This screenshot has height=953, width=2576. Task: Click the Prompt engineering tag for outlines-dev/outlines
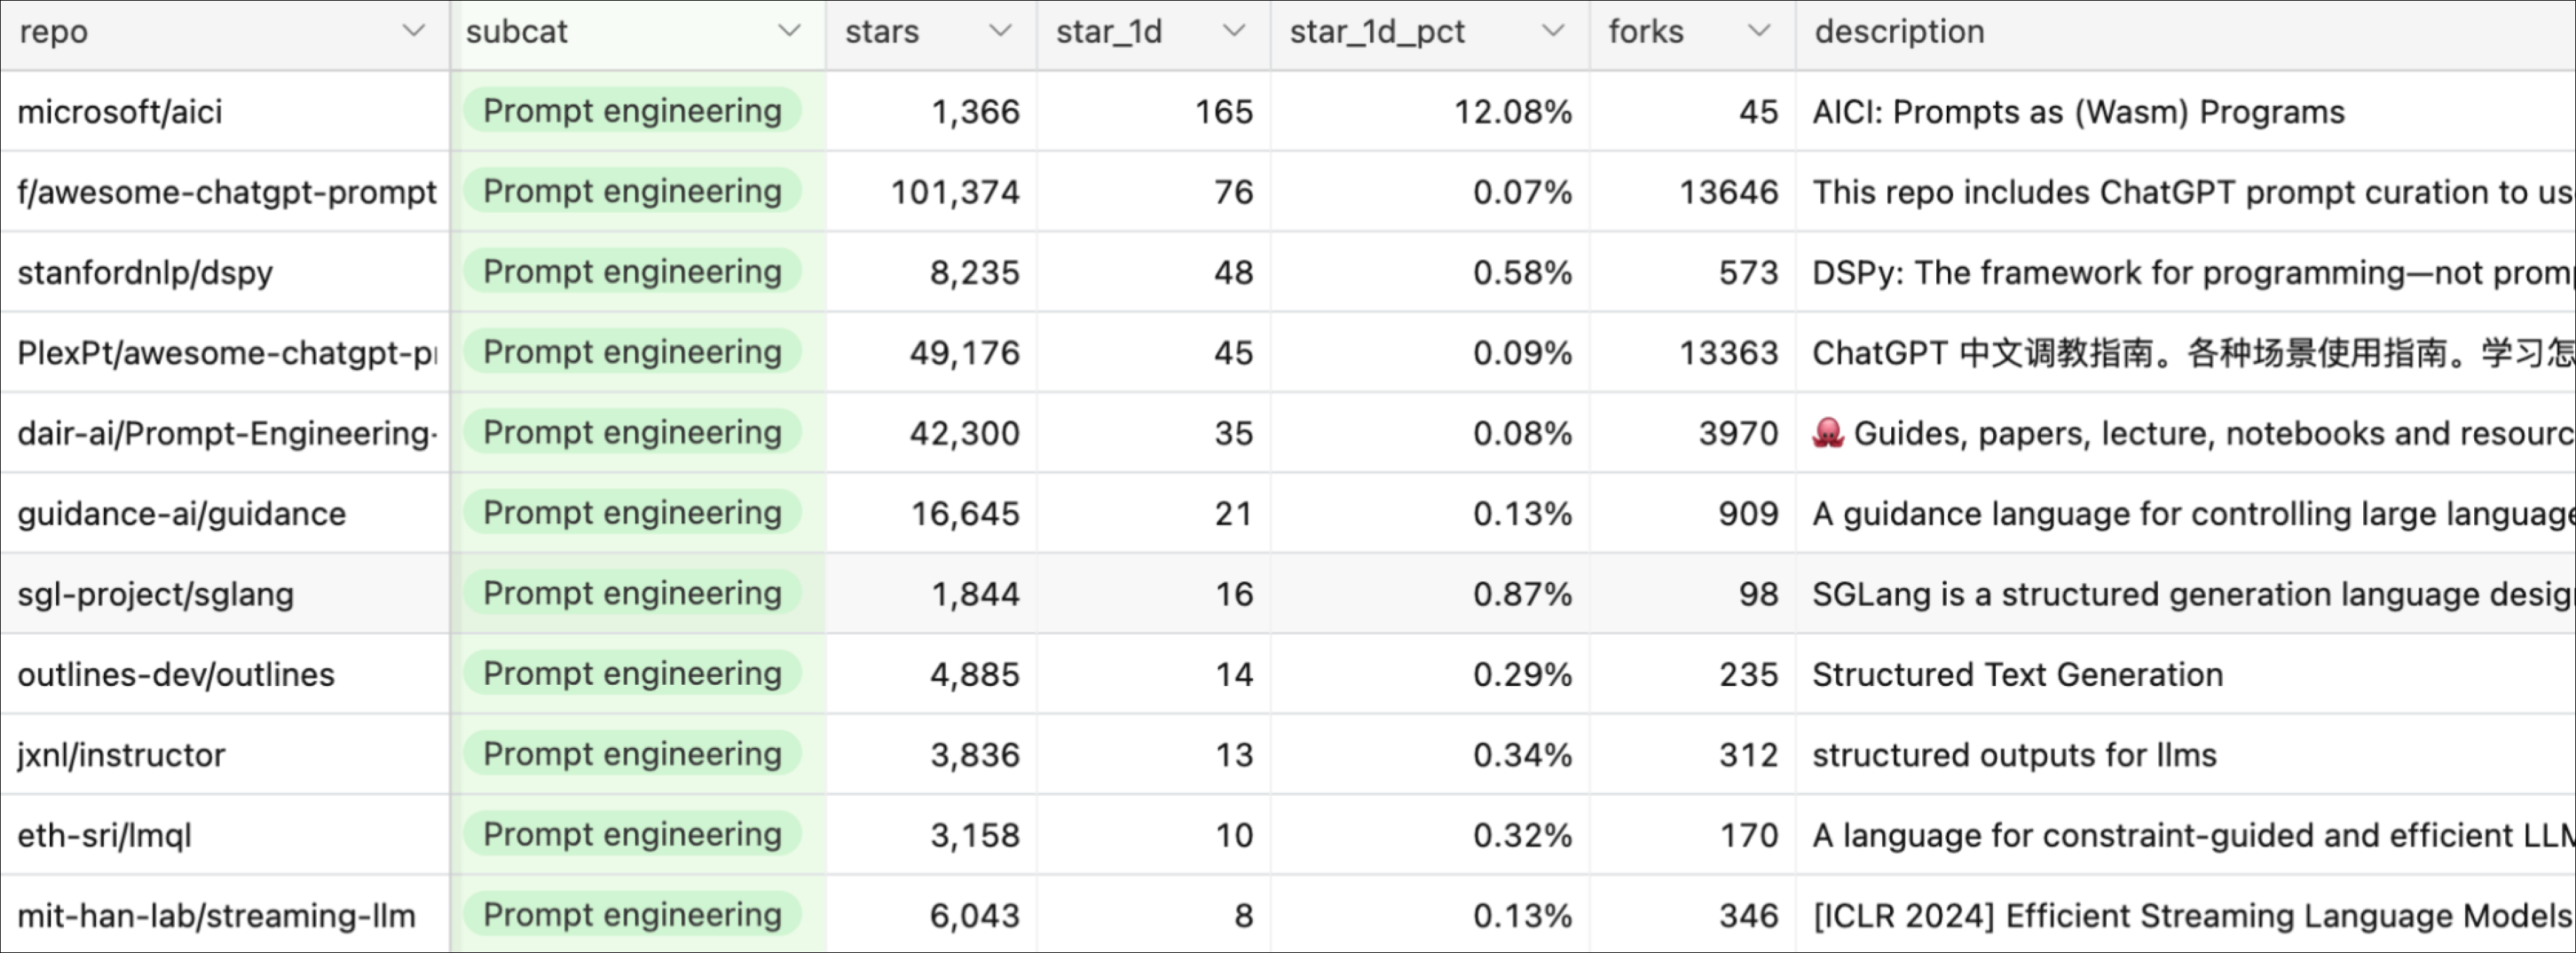click(632, 674)
